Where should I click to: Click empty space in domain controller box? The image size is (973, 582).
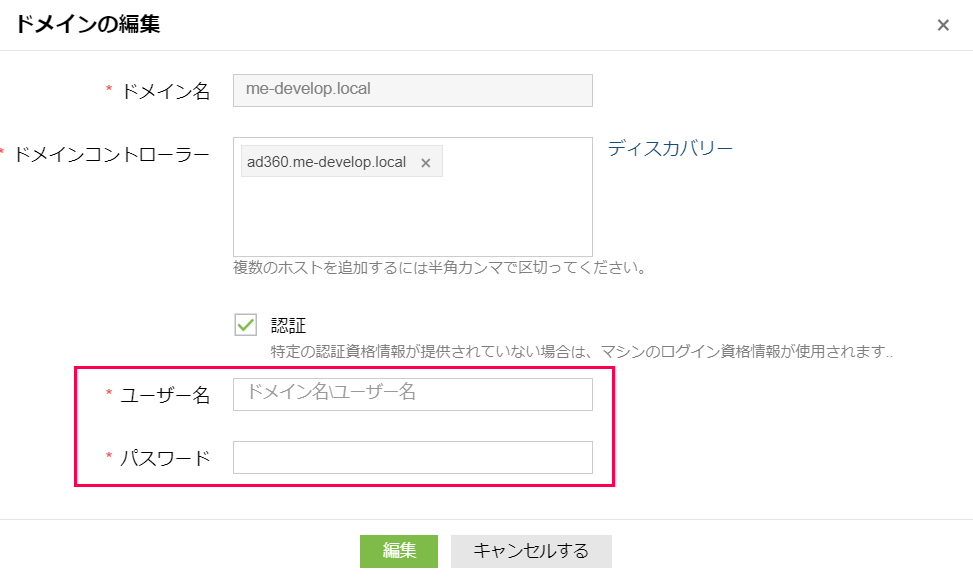(x=412, y=217)
